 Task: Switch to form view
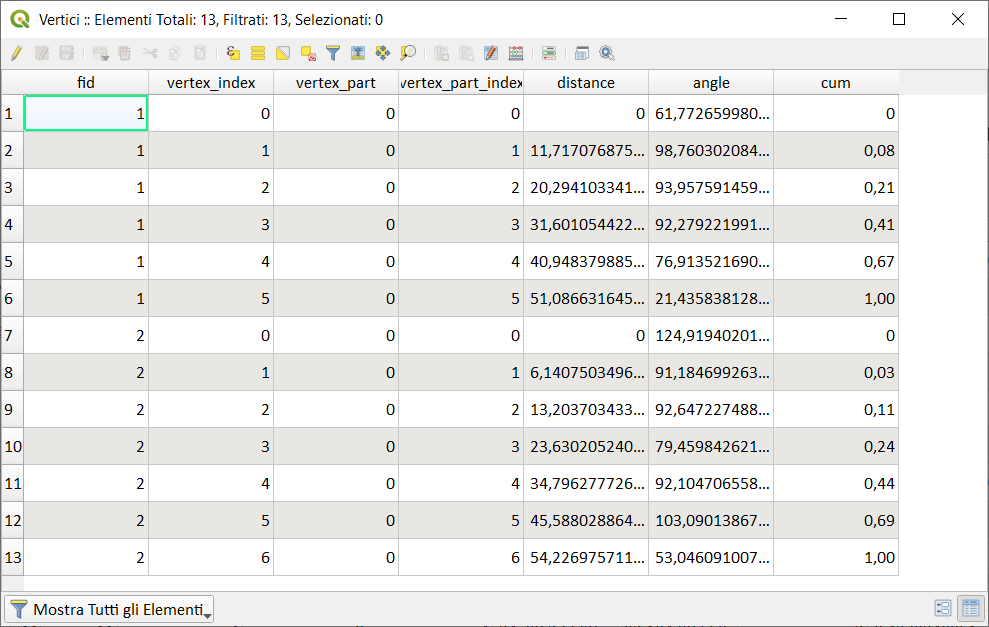click(x=942, y=608)
